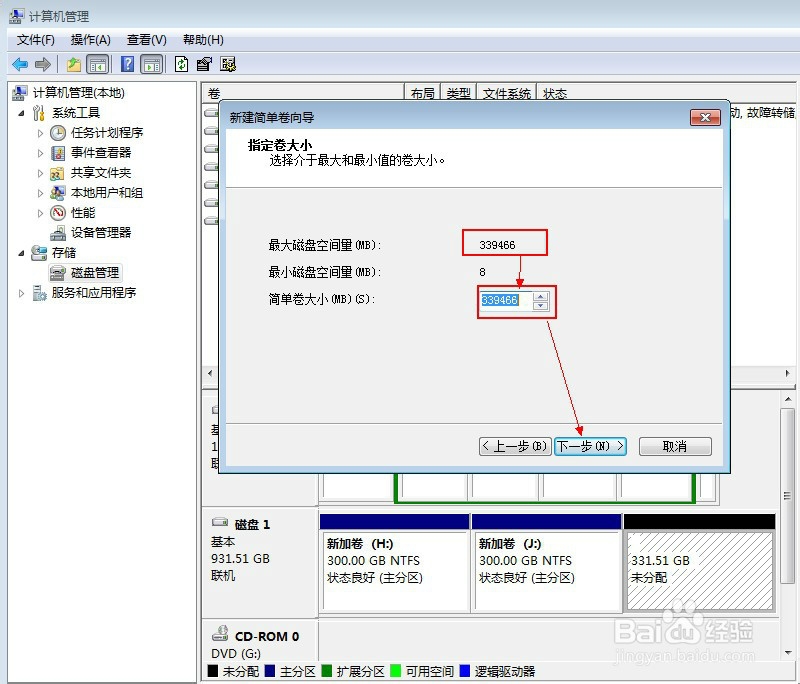The width and height of the screenshot is (800, 684).
Task: Open Device Manager (设备管理器) node
Action: [x=101, y=233]
